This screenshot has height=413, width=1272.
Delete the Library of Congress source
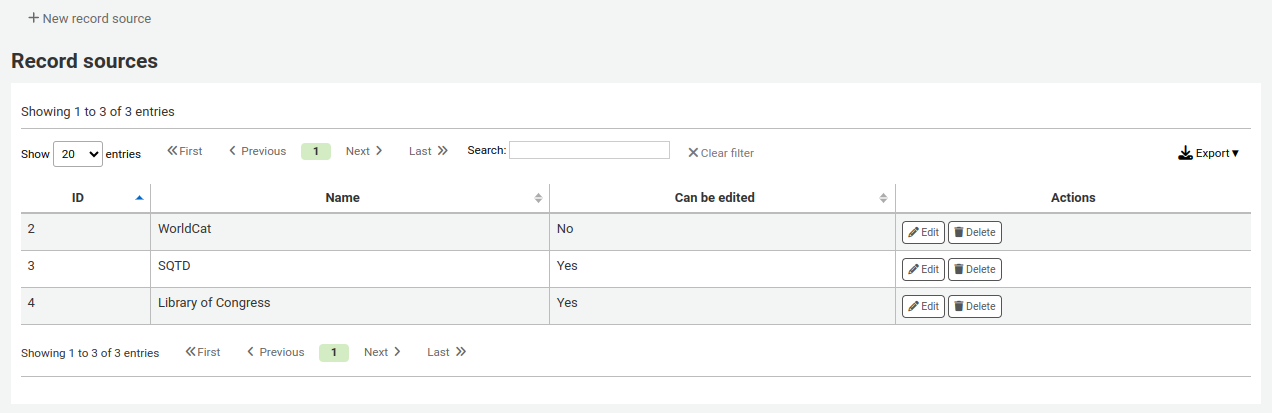point(974,306)
